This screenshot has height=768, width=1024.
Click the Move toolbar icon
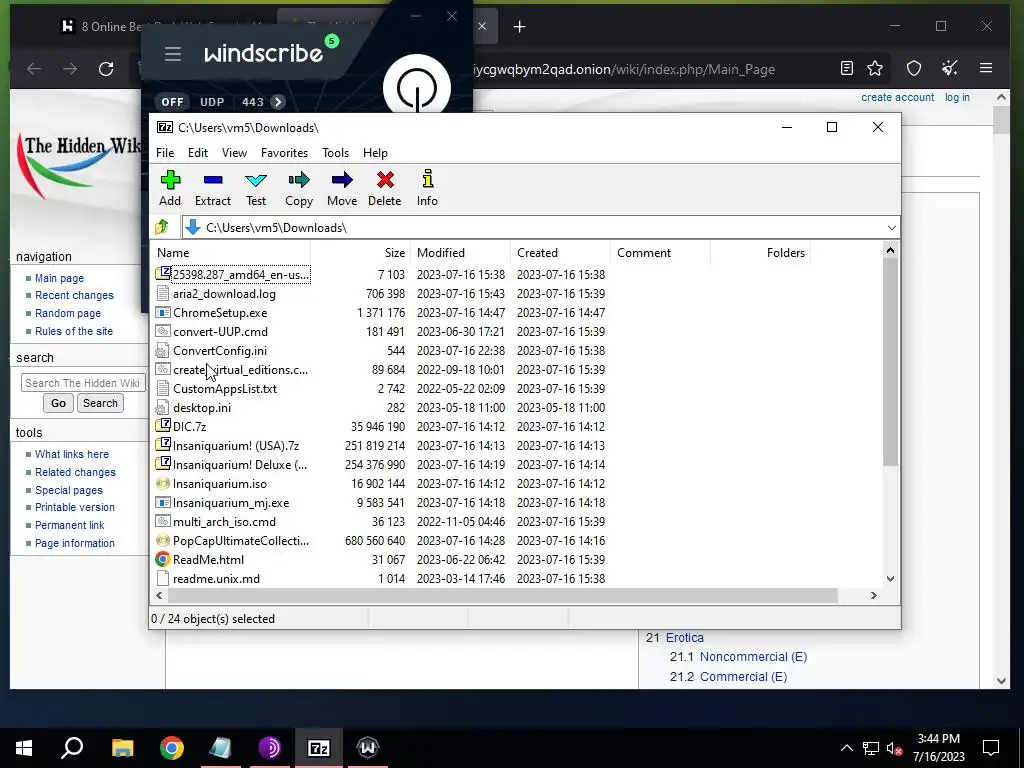pos(342,188)
